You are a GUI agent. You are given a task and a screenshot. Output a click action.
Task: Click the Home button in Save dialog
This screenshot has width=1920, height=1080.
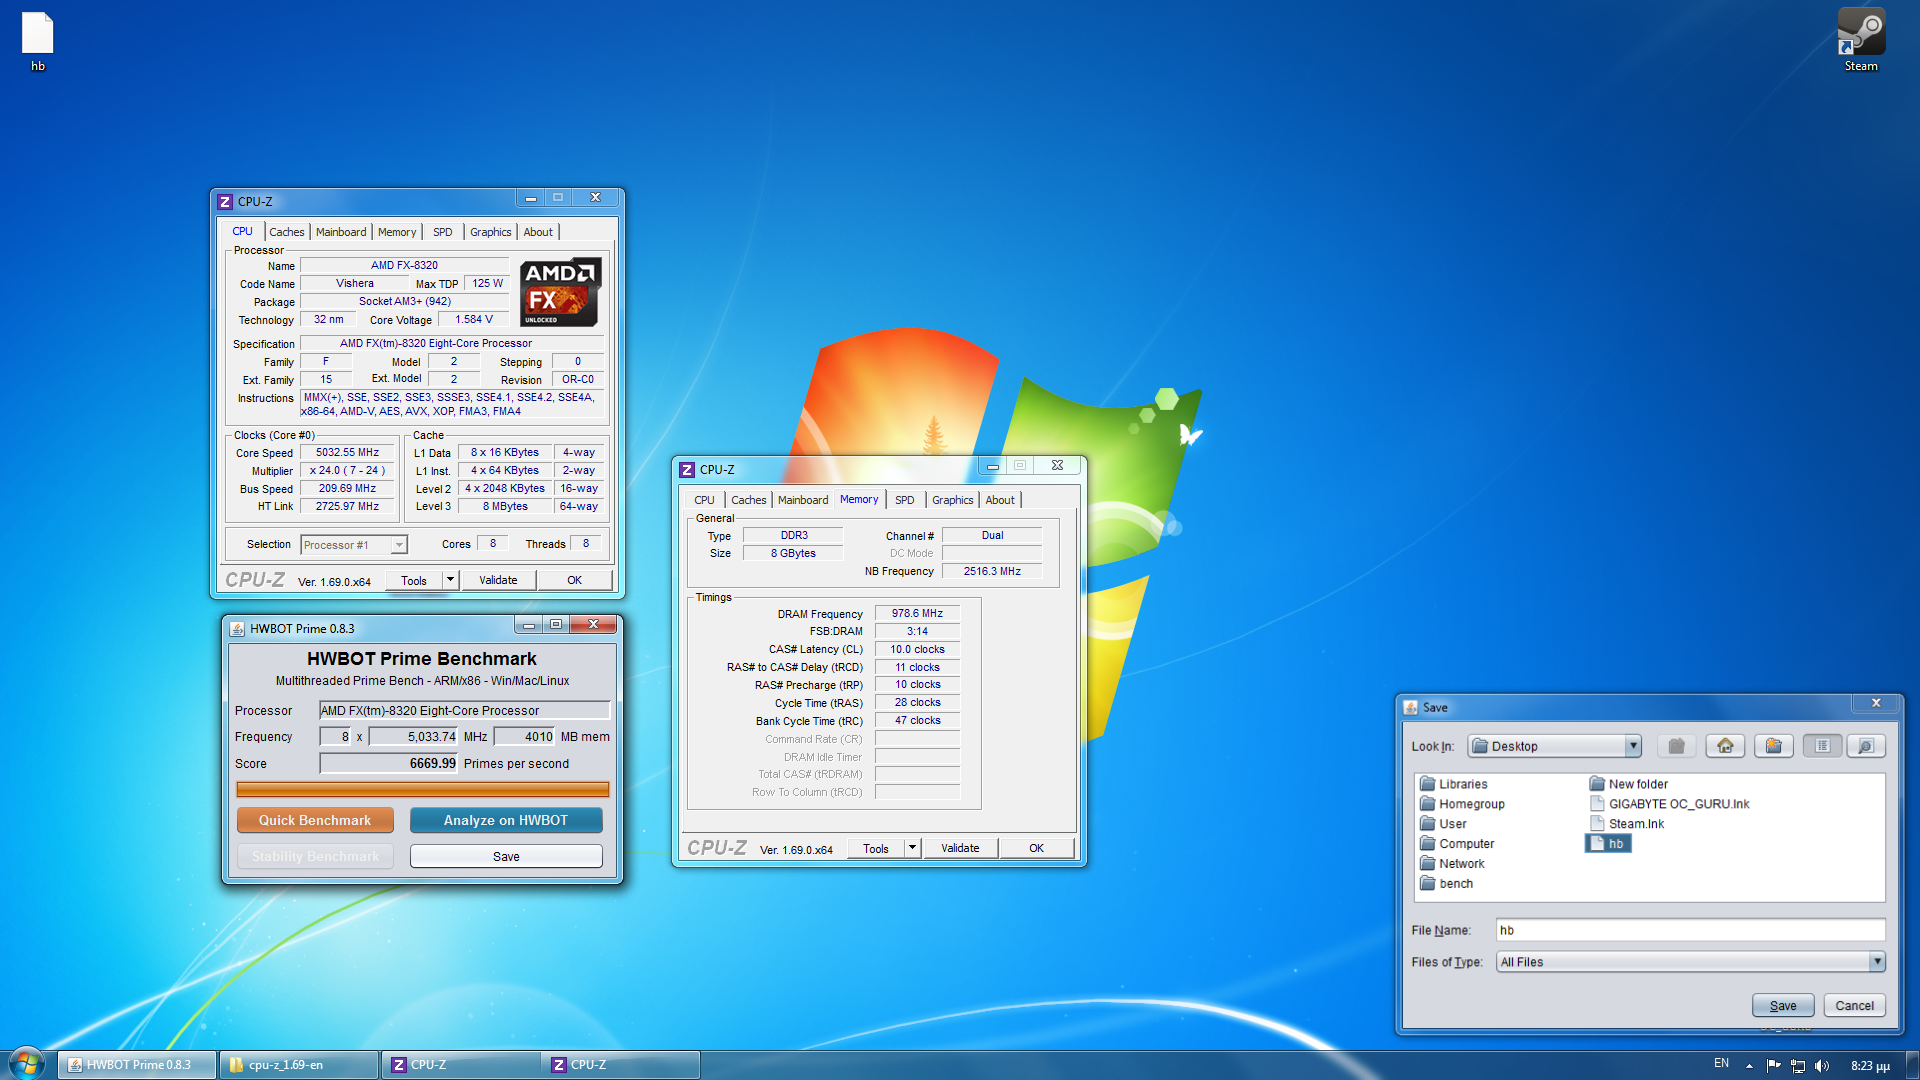tap(1725, 746)
